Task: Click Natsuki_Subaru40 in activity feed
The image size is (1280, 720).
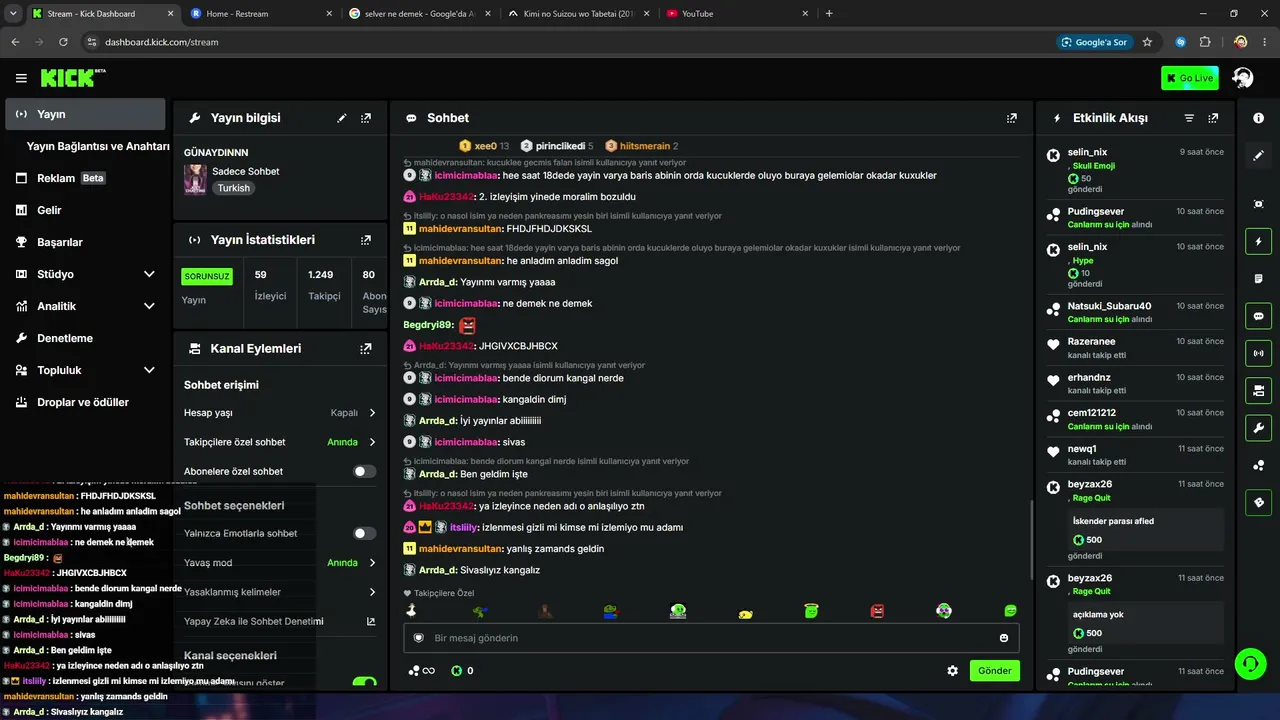Action: click(1109, 306)
